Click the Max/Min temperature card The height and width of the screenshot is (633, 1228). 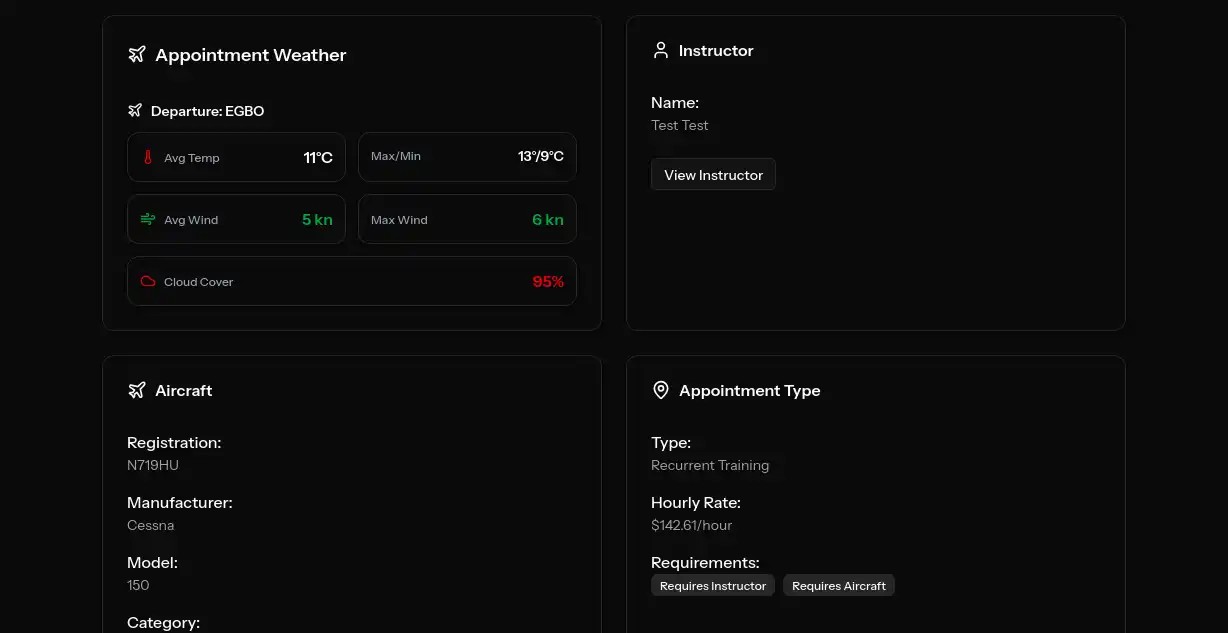[467, 156]
